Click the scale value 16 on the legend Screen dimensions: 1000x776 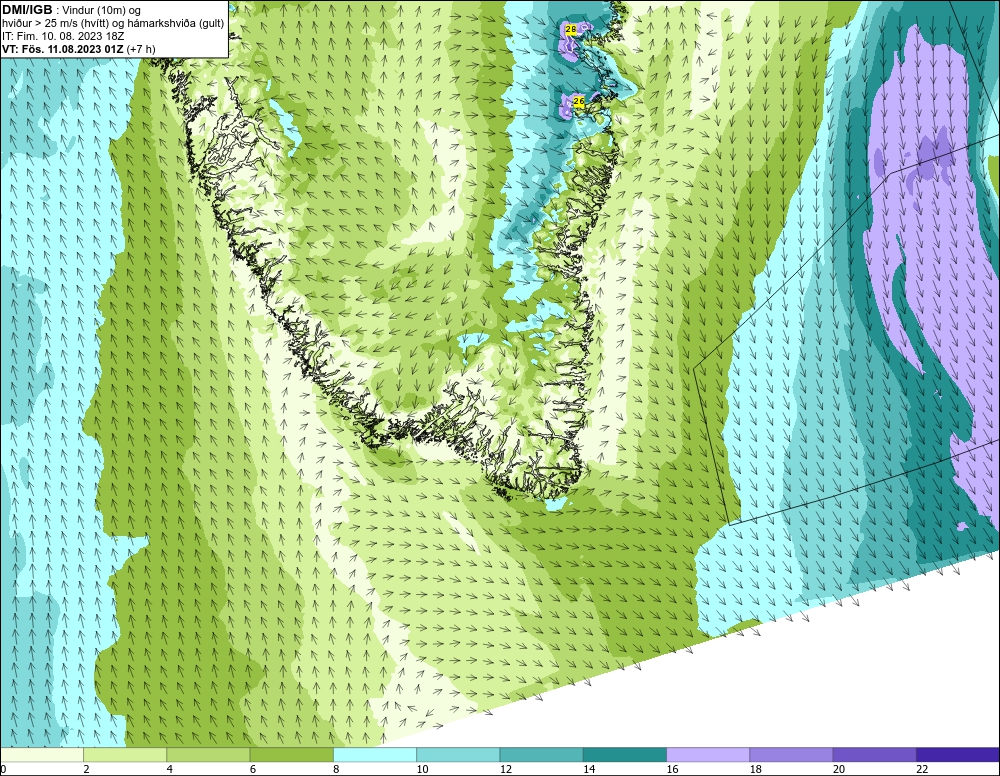(672, 769)
